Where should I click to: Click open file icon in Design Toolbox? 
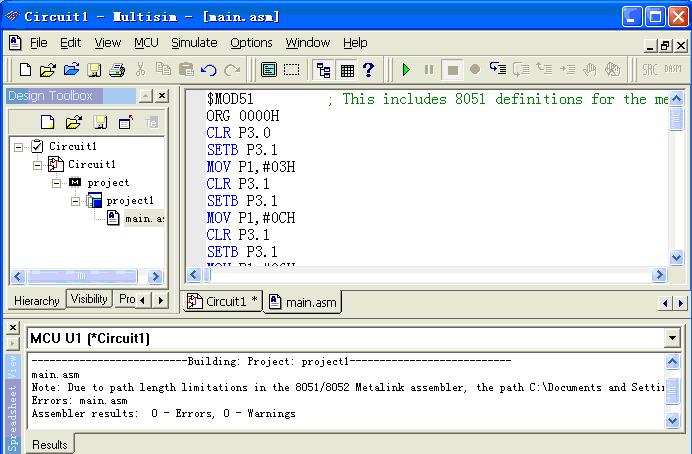pyautogui.click(x=73, y=122)
